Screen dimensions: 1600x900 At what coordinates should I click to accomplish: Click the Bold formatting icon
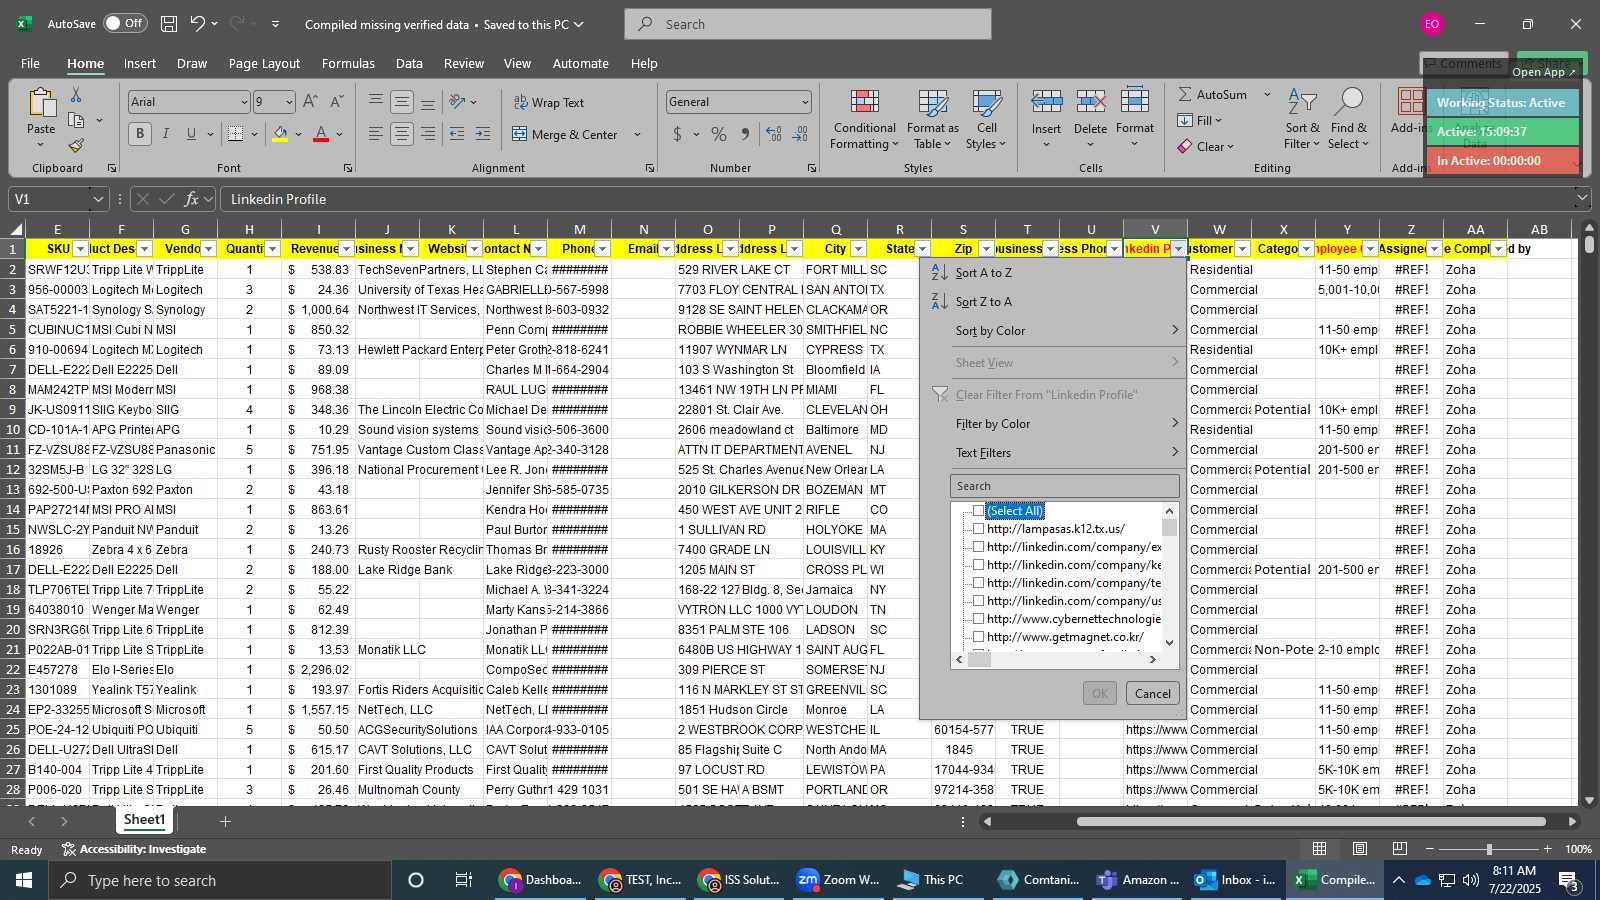click(x=140, y=134)
